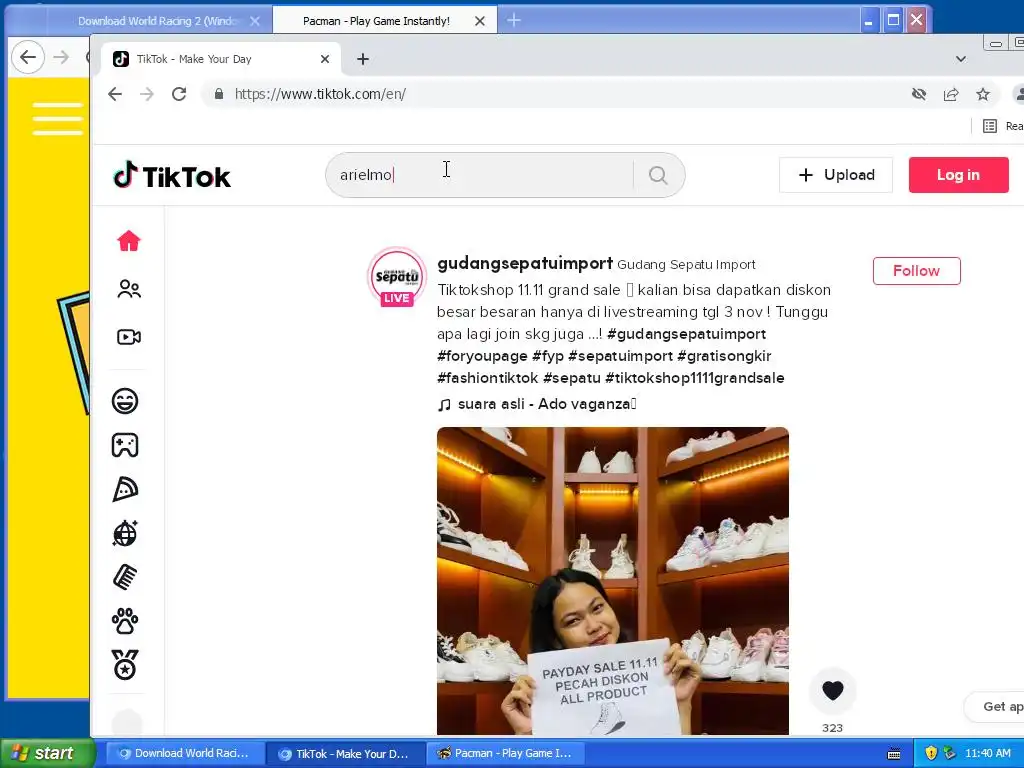
Task: Go forward in the TikTok browser window
Action: coord(147,94)
